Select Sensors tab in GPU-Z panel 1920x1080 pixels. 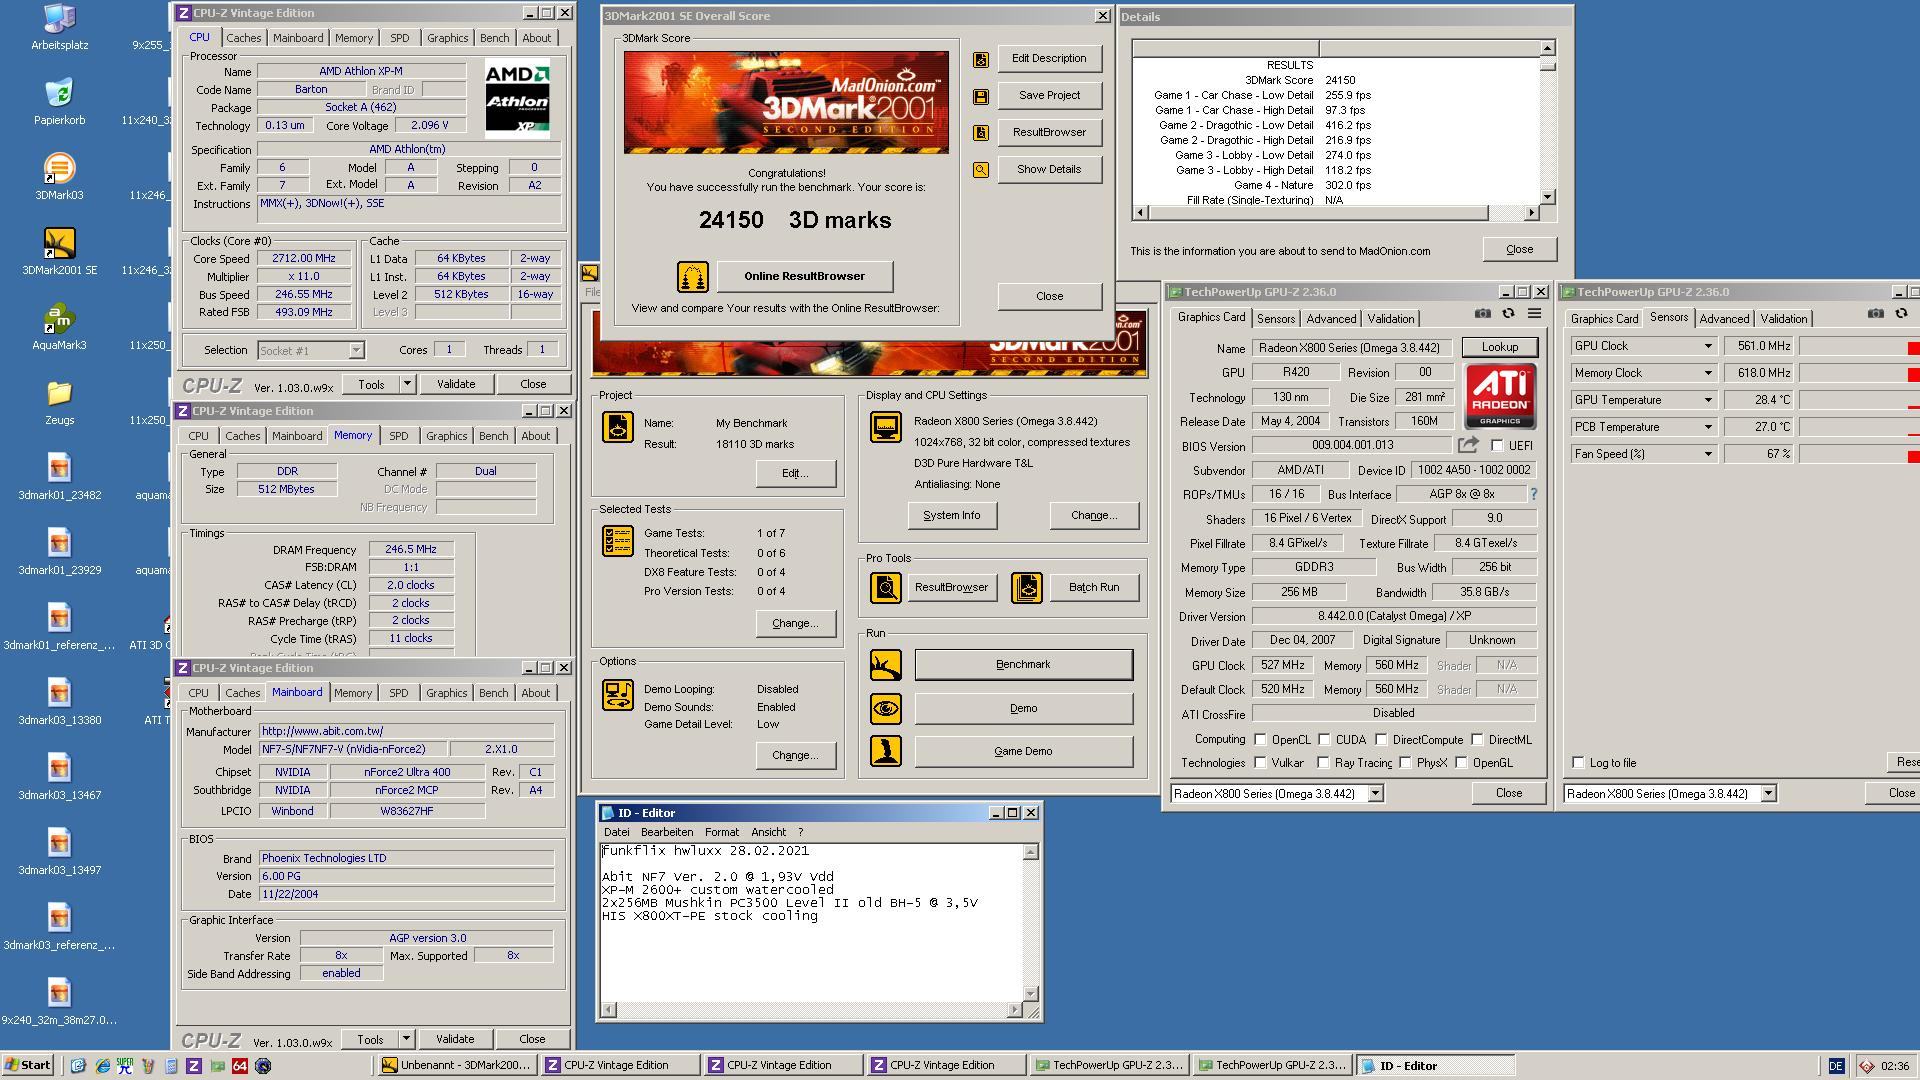[1274, 318]
